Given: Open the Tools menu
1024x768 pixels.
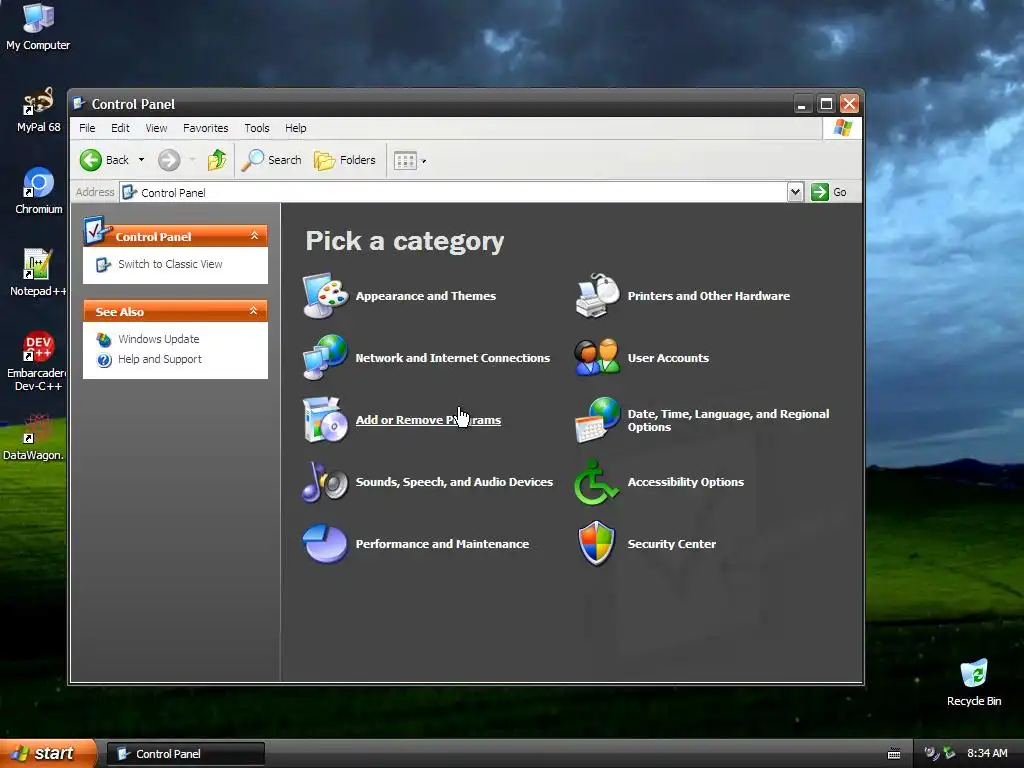Looking at the screenshot, I should [257, 128].
